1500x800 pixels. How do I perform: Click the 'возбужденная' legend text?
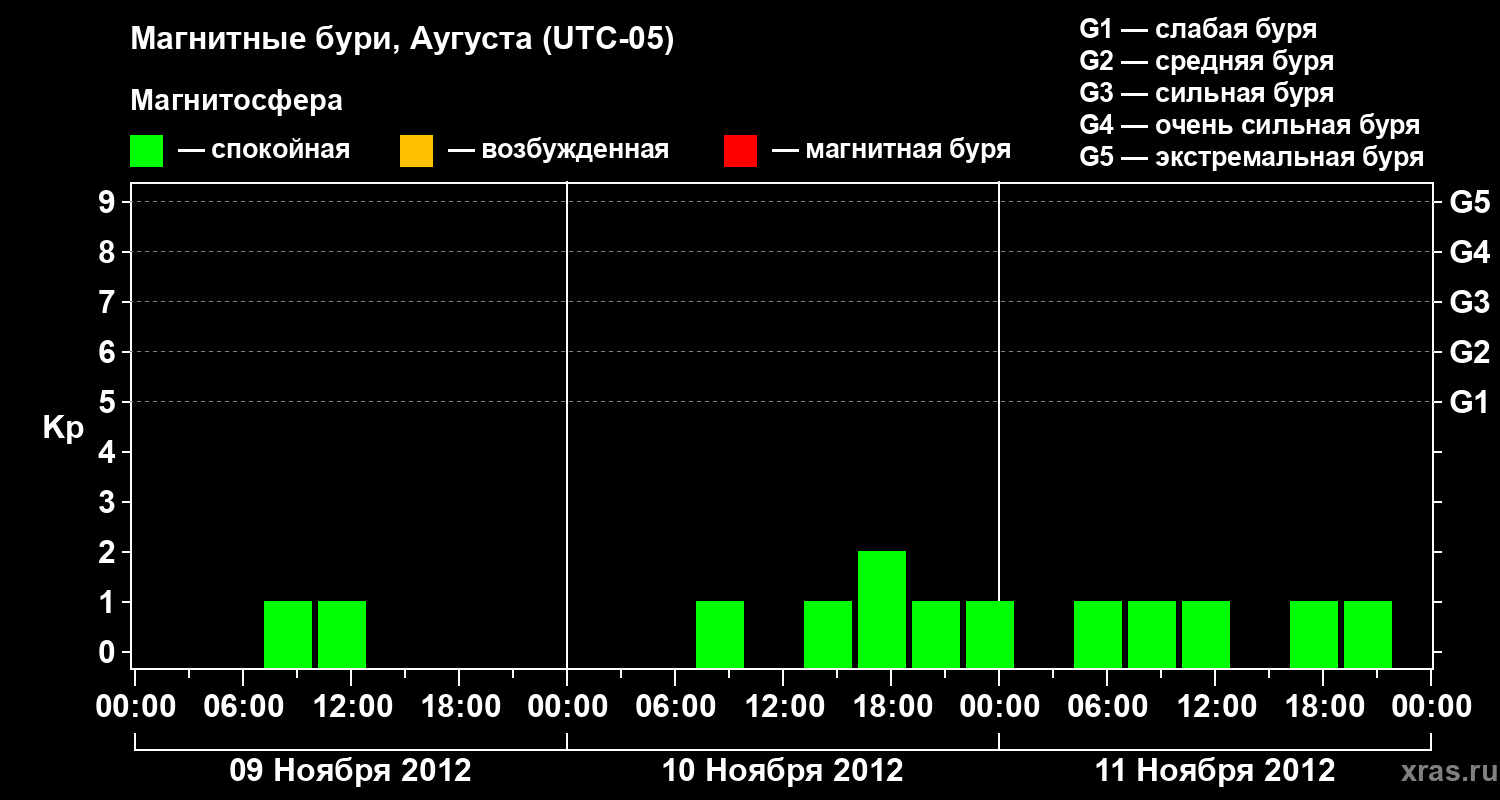575,150
